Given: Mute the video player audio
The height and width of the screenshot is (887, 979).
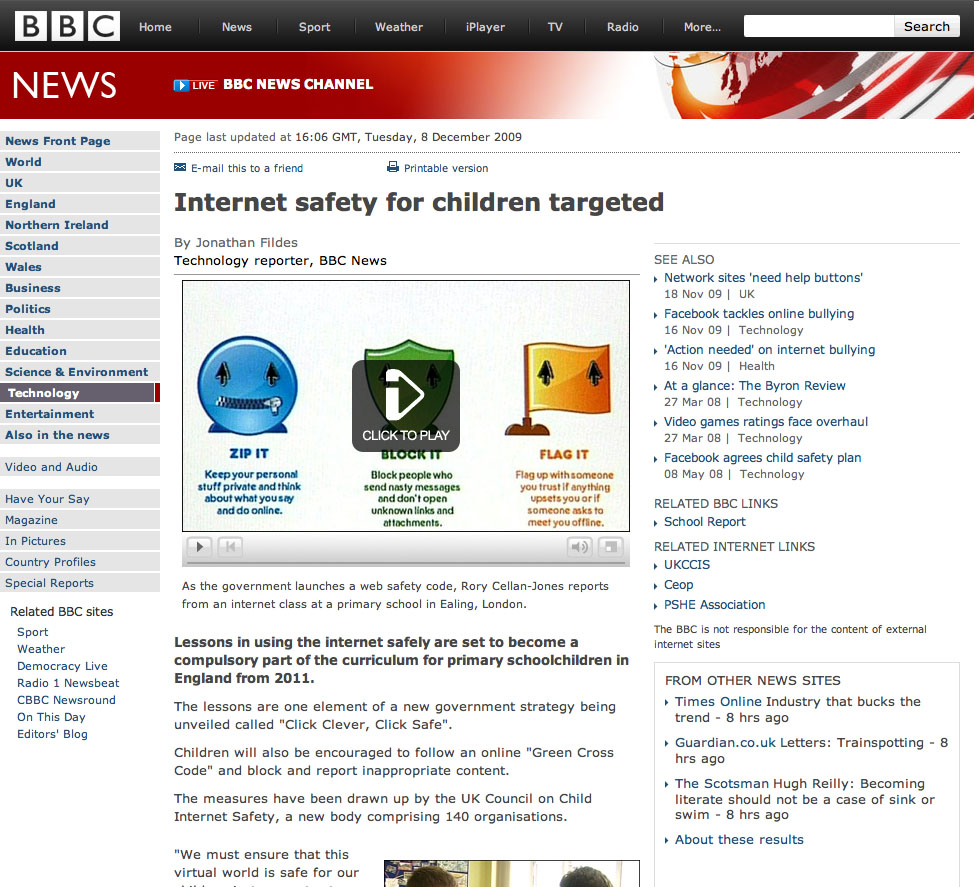Looking at the screenshot, I should pos(578,547).
